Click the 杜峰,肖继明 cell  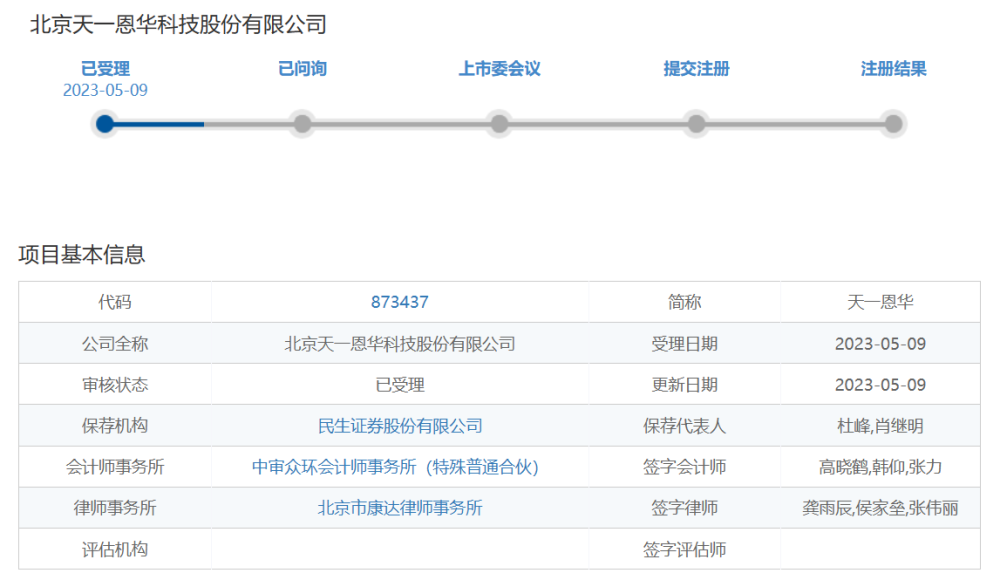[x=880, y=426]
